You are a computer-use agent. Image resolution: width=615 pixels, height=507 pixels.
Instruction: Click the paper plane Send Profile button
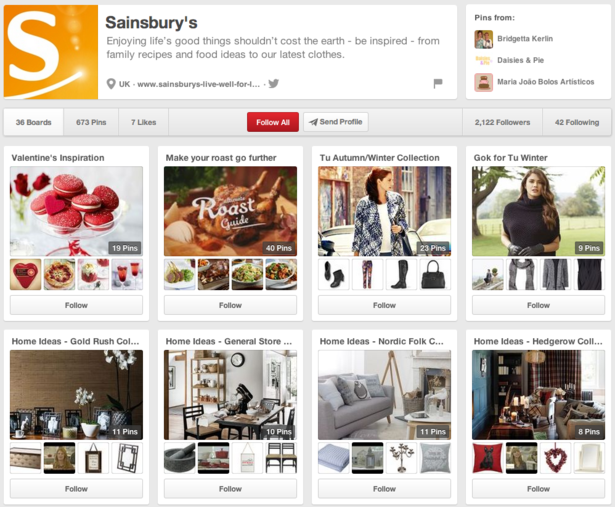pyautogui.click(x=336, y=122)
